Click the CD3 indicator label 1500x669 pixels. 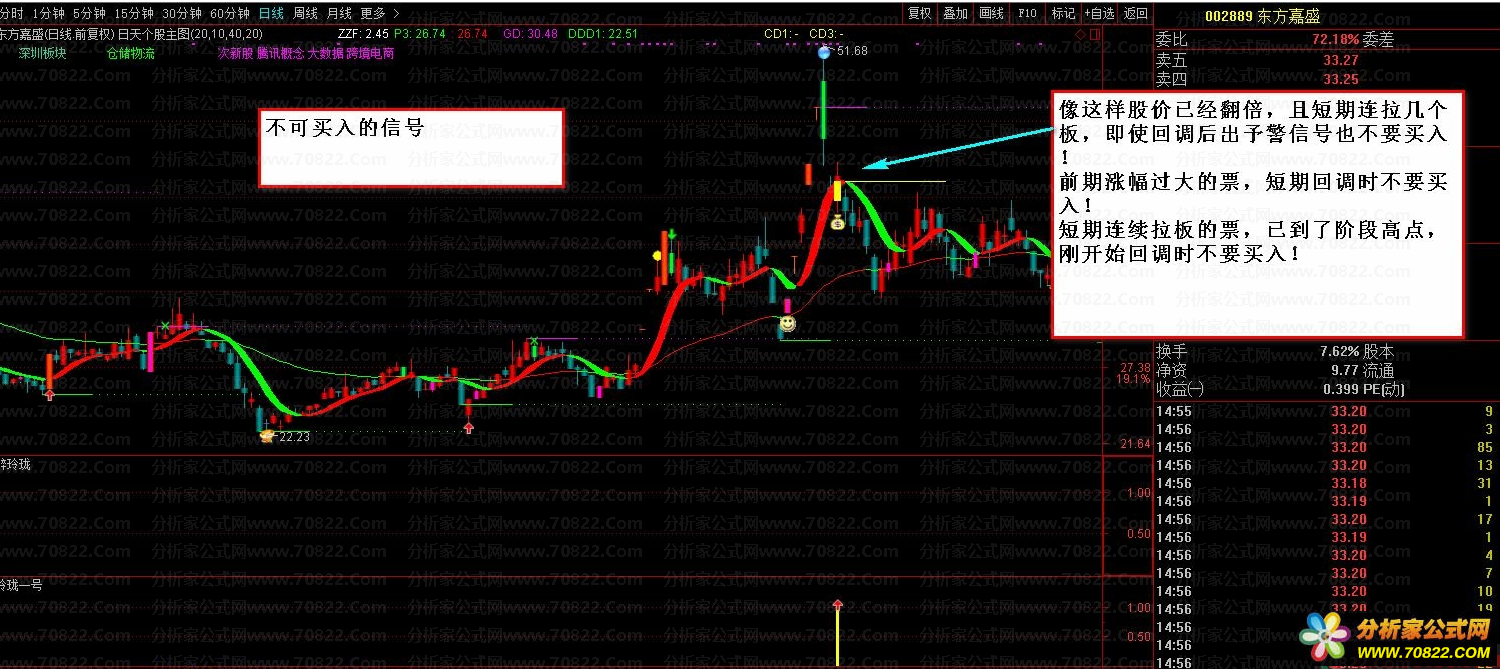tap(826, 33)
